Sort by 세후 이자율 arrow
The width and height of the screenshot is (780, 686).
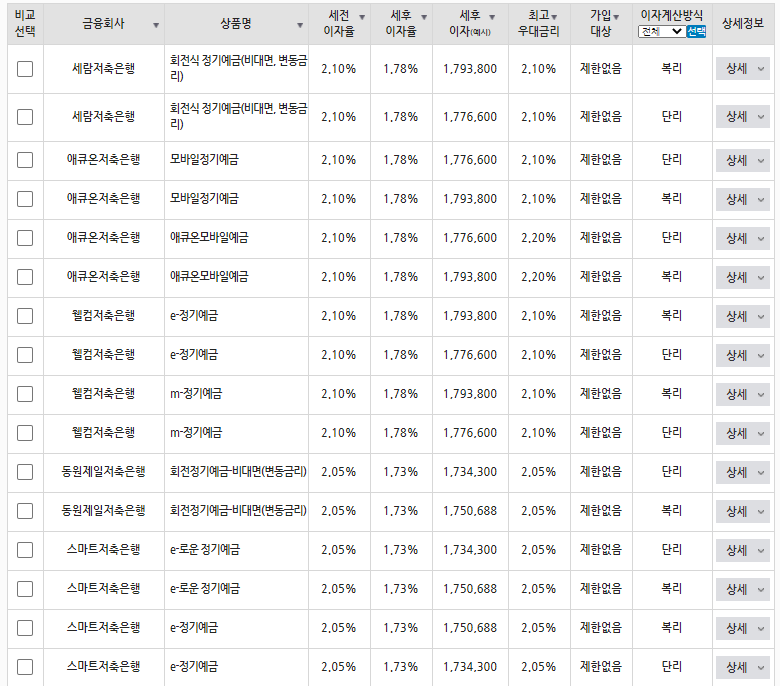click(x=424, y=17)
